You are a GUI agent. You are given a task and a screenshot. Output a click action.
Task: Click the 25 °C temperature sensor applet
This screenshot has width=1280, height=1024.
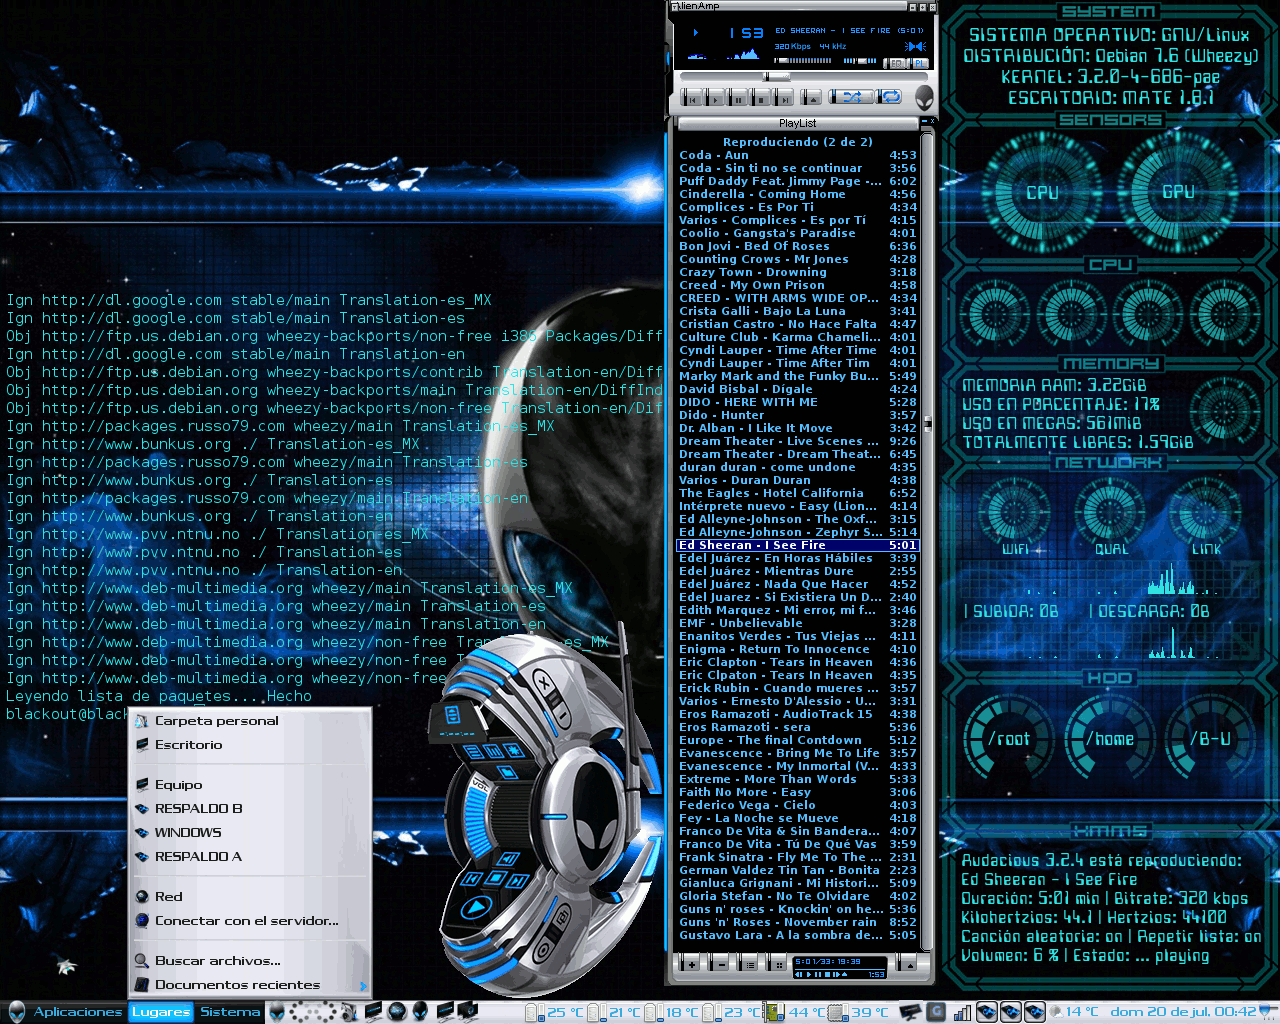point(555,1012)
